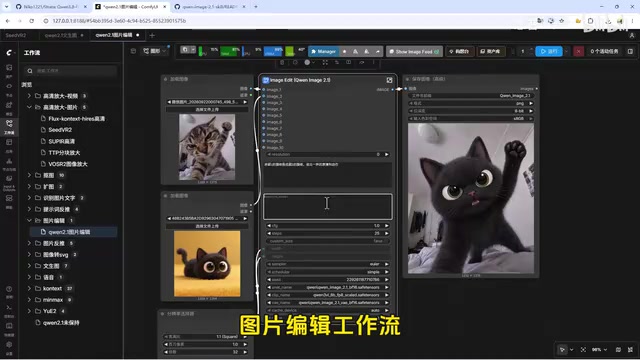Select the cursor mode tool at bottom right
Image resolution: width=640 pixels, height=360 pixels.
tap(562, 350)
